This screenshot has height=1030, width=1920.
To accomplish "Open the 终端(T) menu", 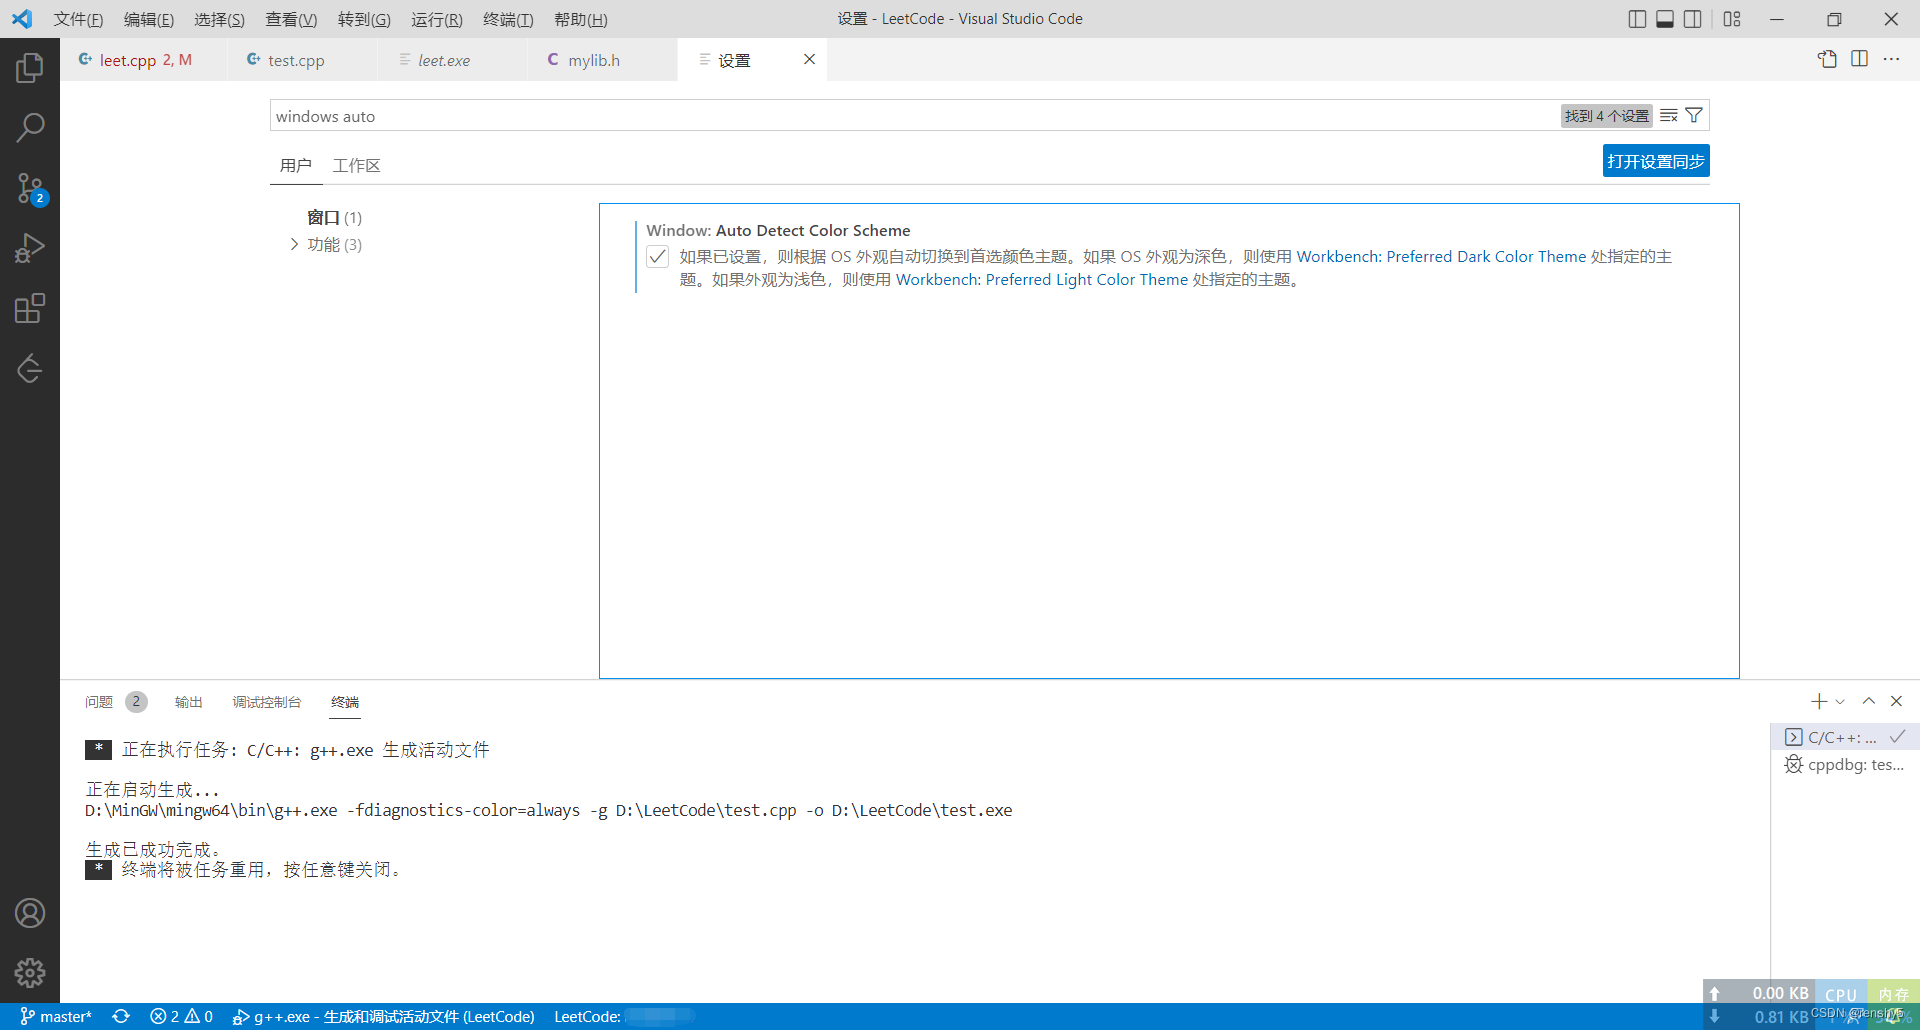I will pos(508,19).
